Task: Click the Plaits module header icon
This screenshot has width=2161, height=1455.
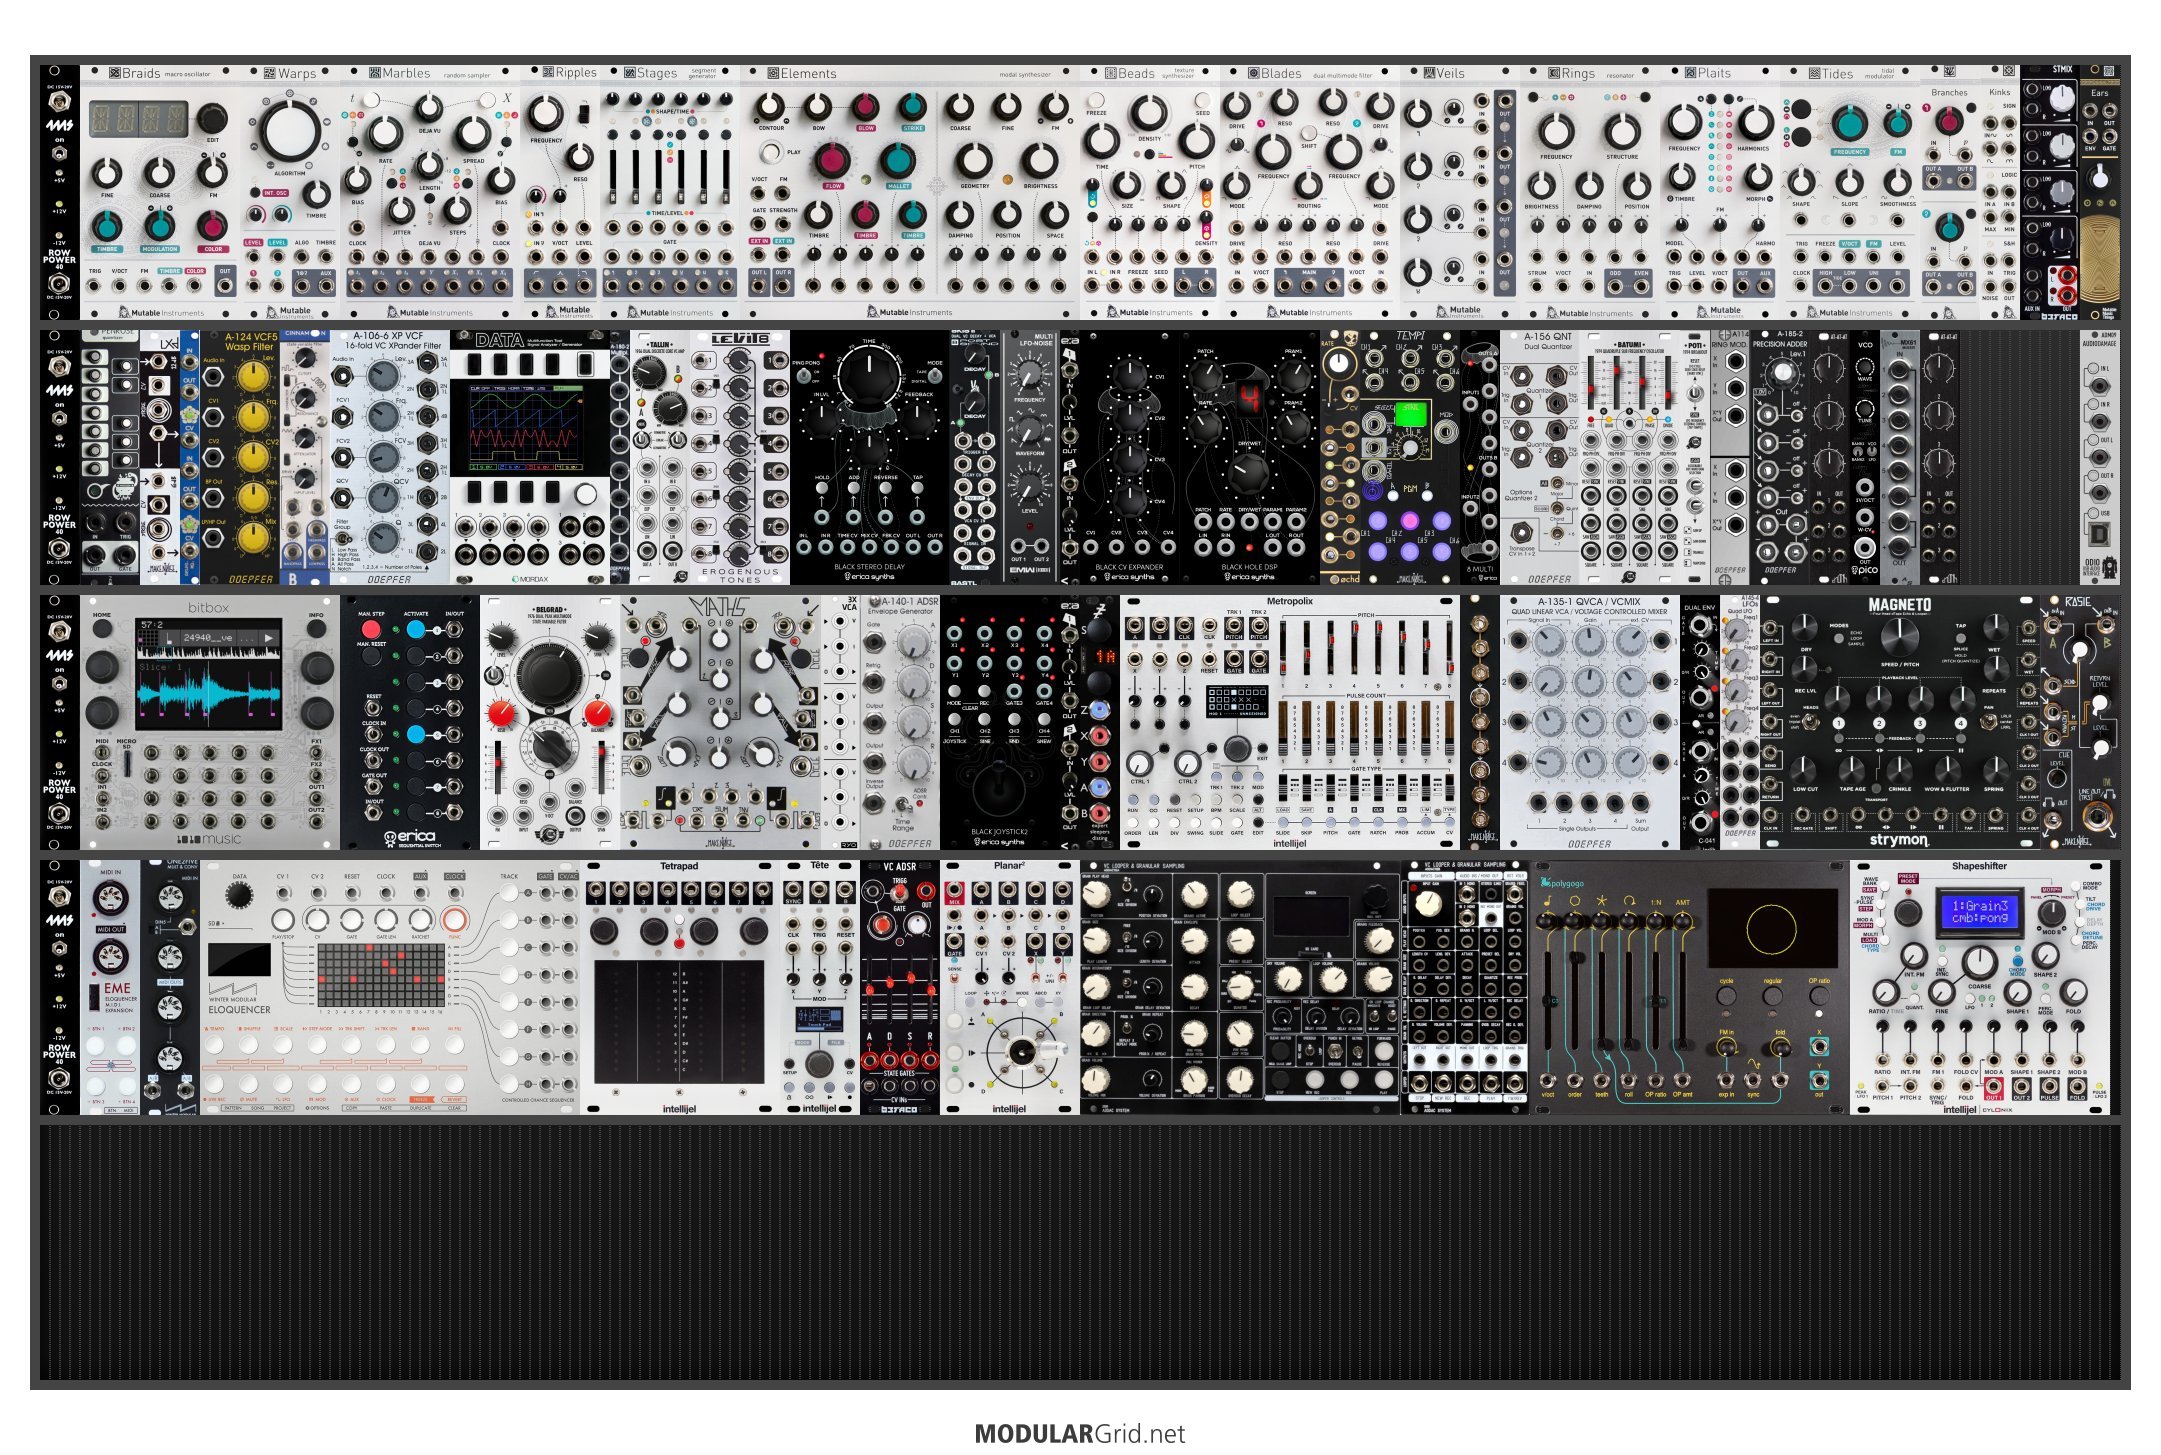Action: pos(1690,73)
